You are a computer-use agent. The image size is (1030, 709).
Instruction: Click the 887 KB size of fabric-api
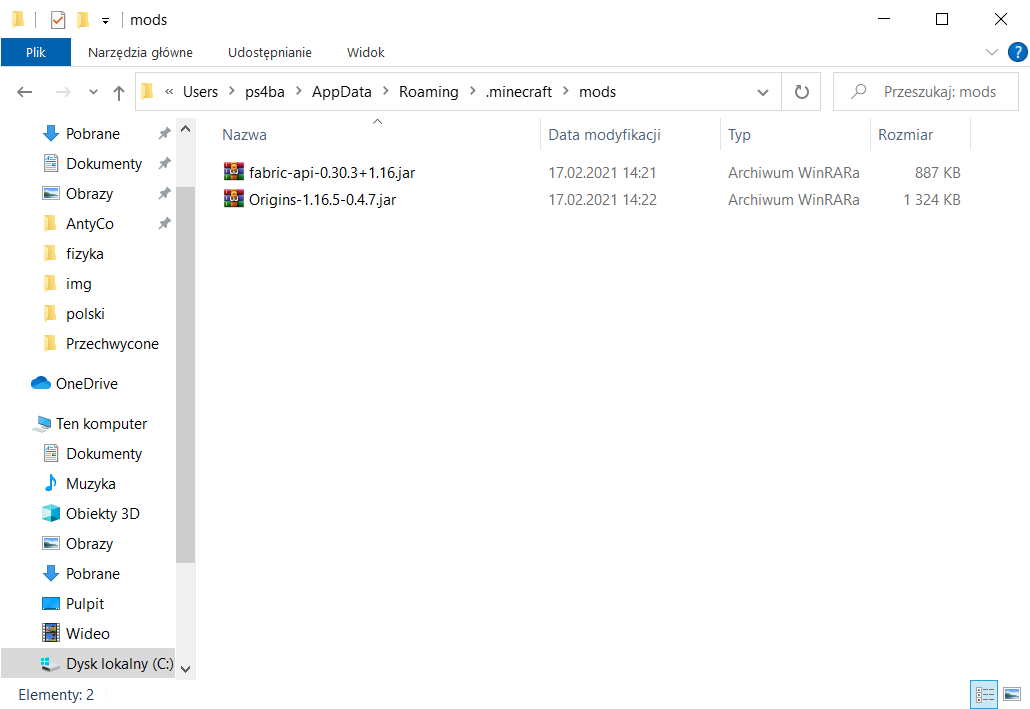pos(937,172)
